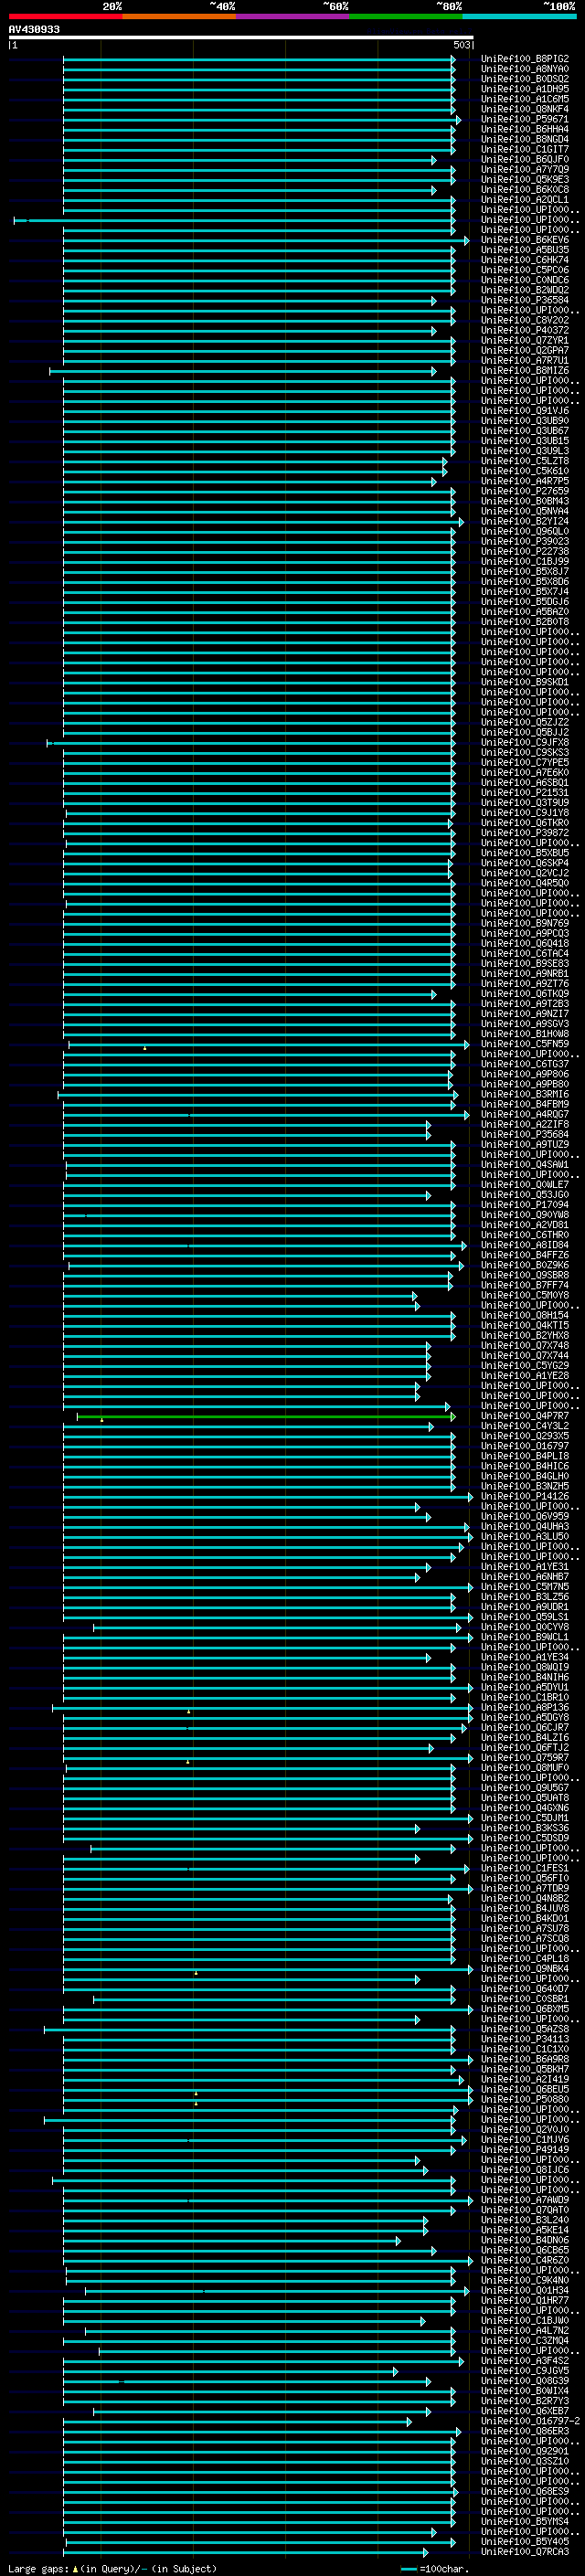Choose the UniRef100_Q9NBK4 entry
585x2576 pixels.
(524, 1968)
